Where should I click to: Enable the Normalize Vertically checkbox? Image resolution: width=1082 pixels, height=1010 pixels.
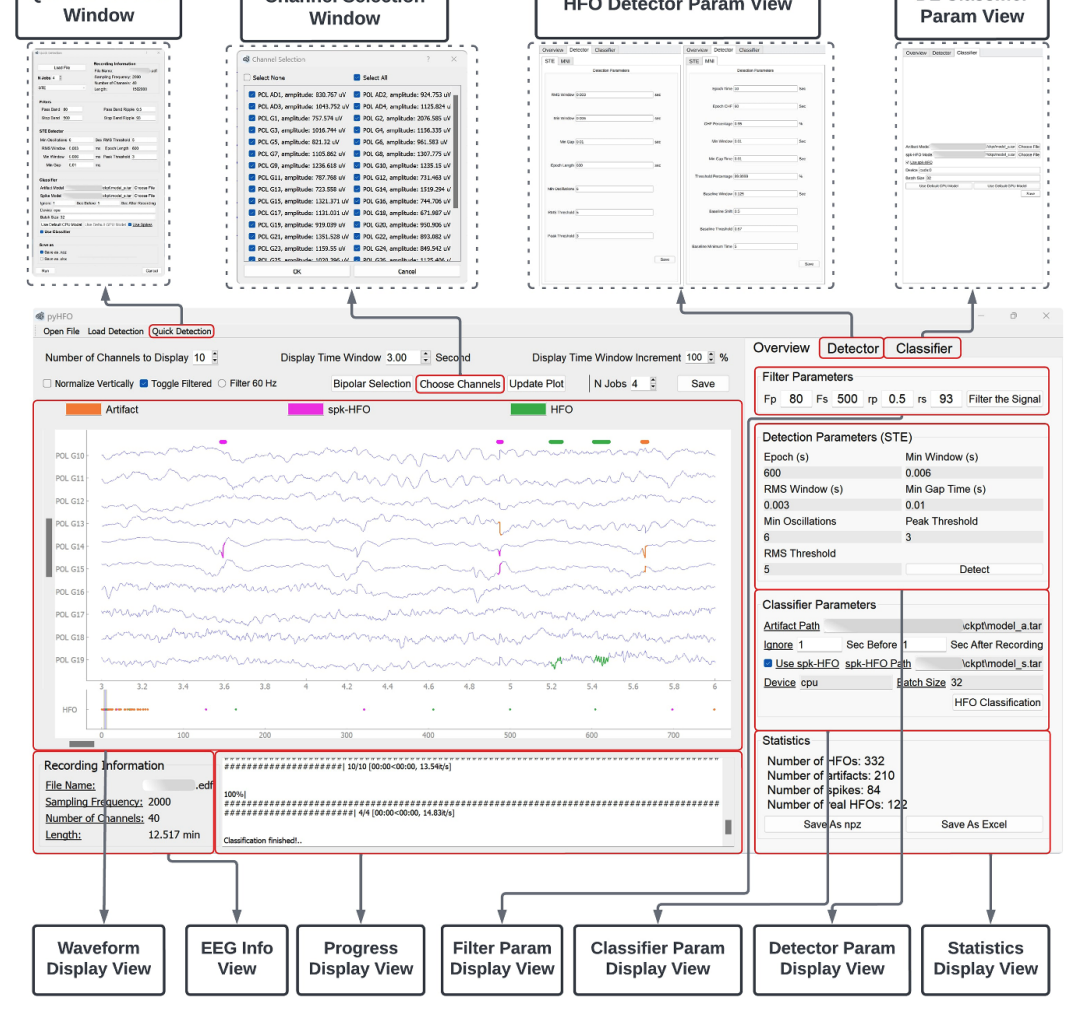[x=47, y=383]
